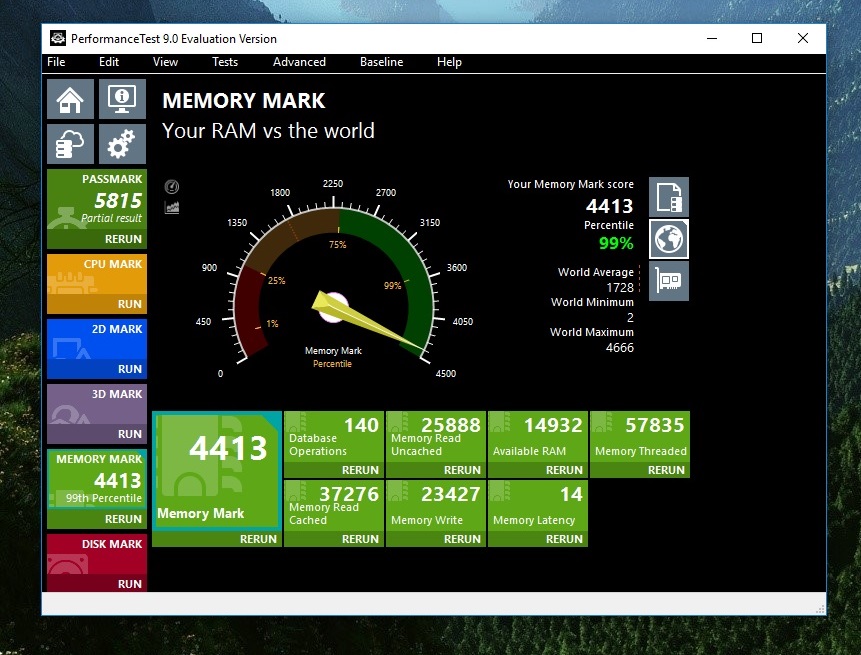Click the Your Memory Mark score label
Screen dimensions: 861x655
pos(571,184)
